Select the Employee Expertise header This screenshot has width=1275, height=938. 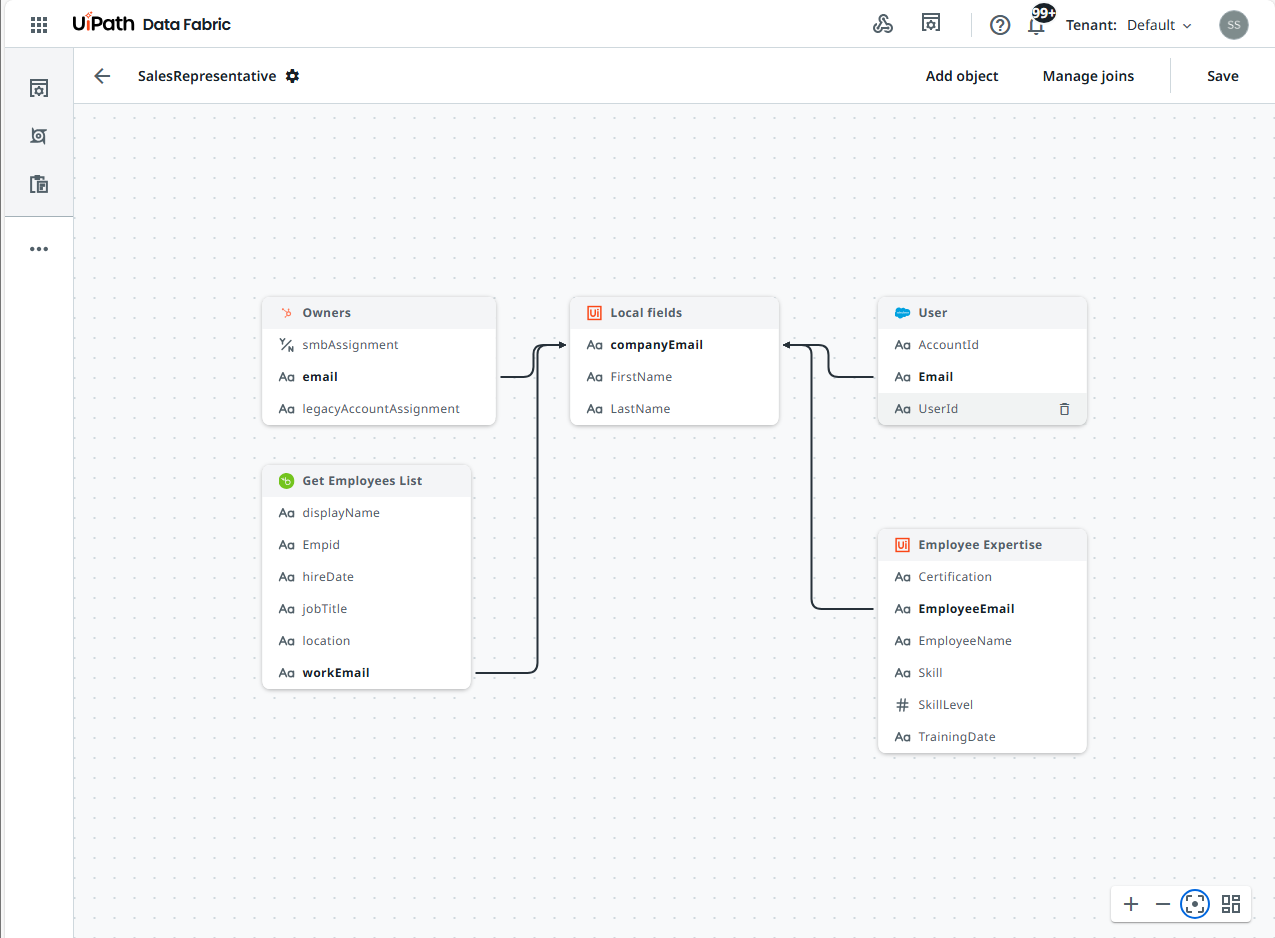click(x=982, y=545)
